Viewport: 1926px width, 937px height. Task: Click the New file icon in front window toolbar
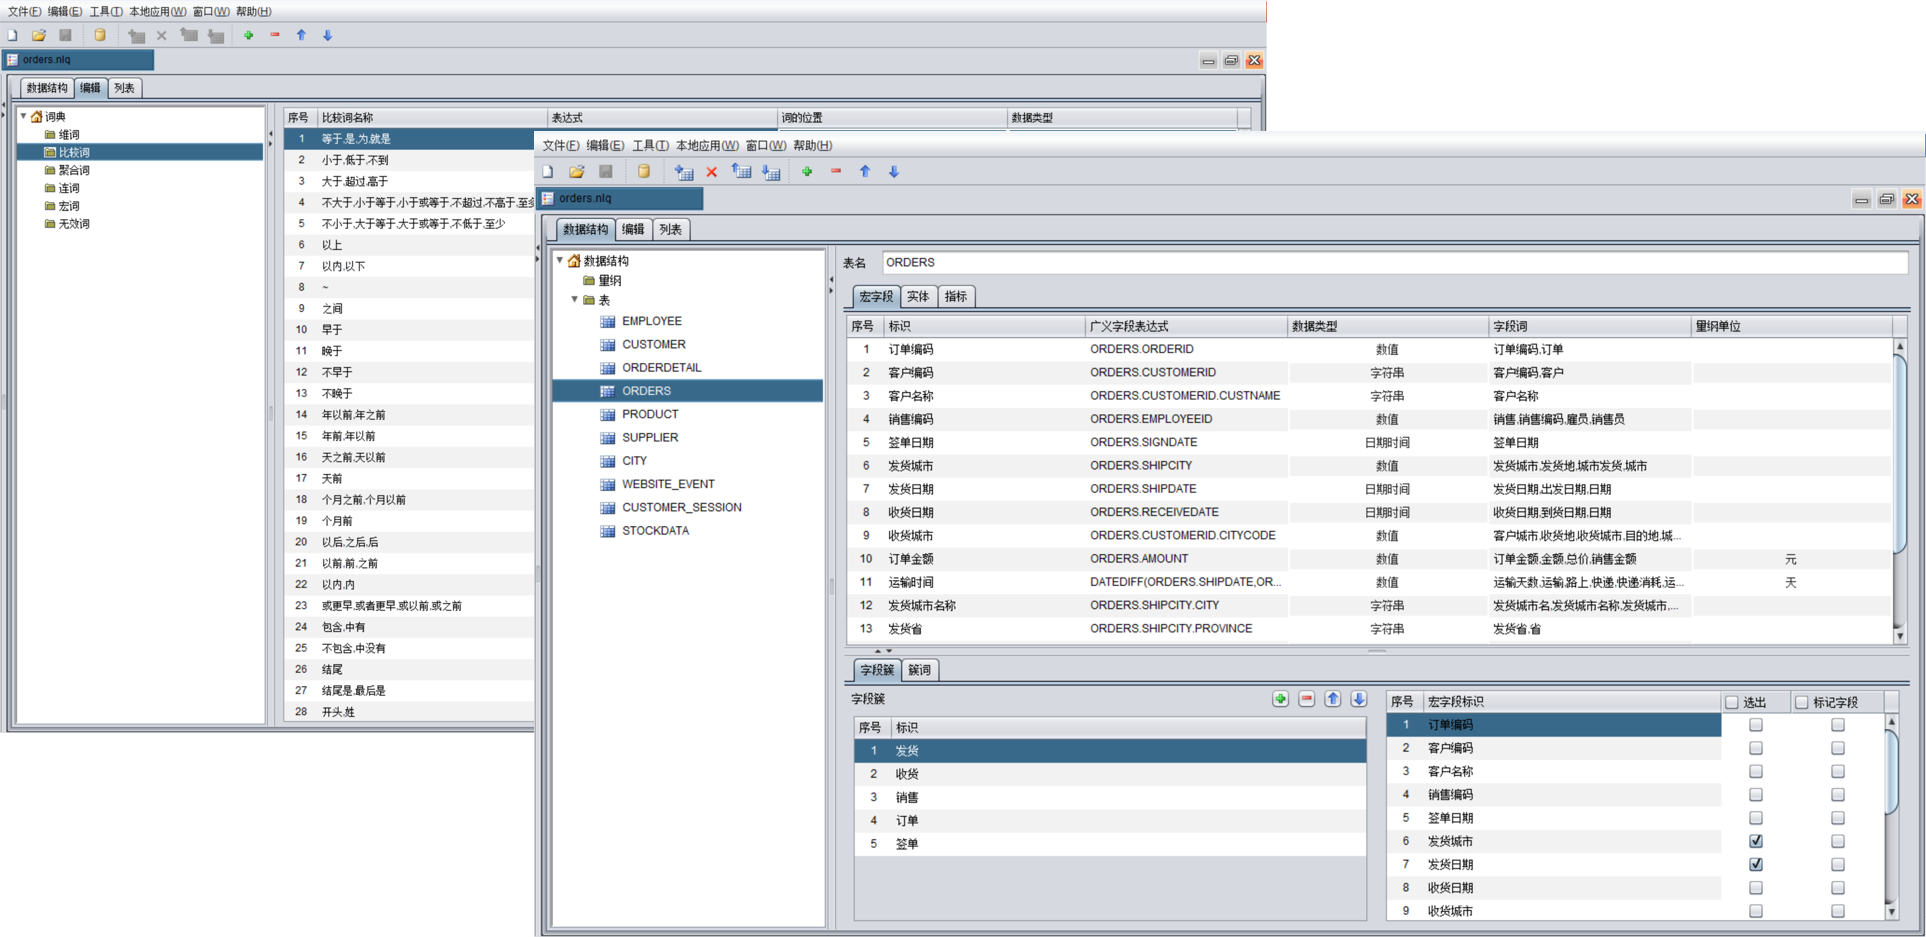548,172
